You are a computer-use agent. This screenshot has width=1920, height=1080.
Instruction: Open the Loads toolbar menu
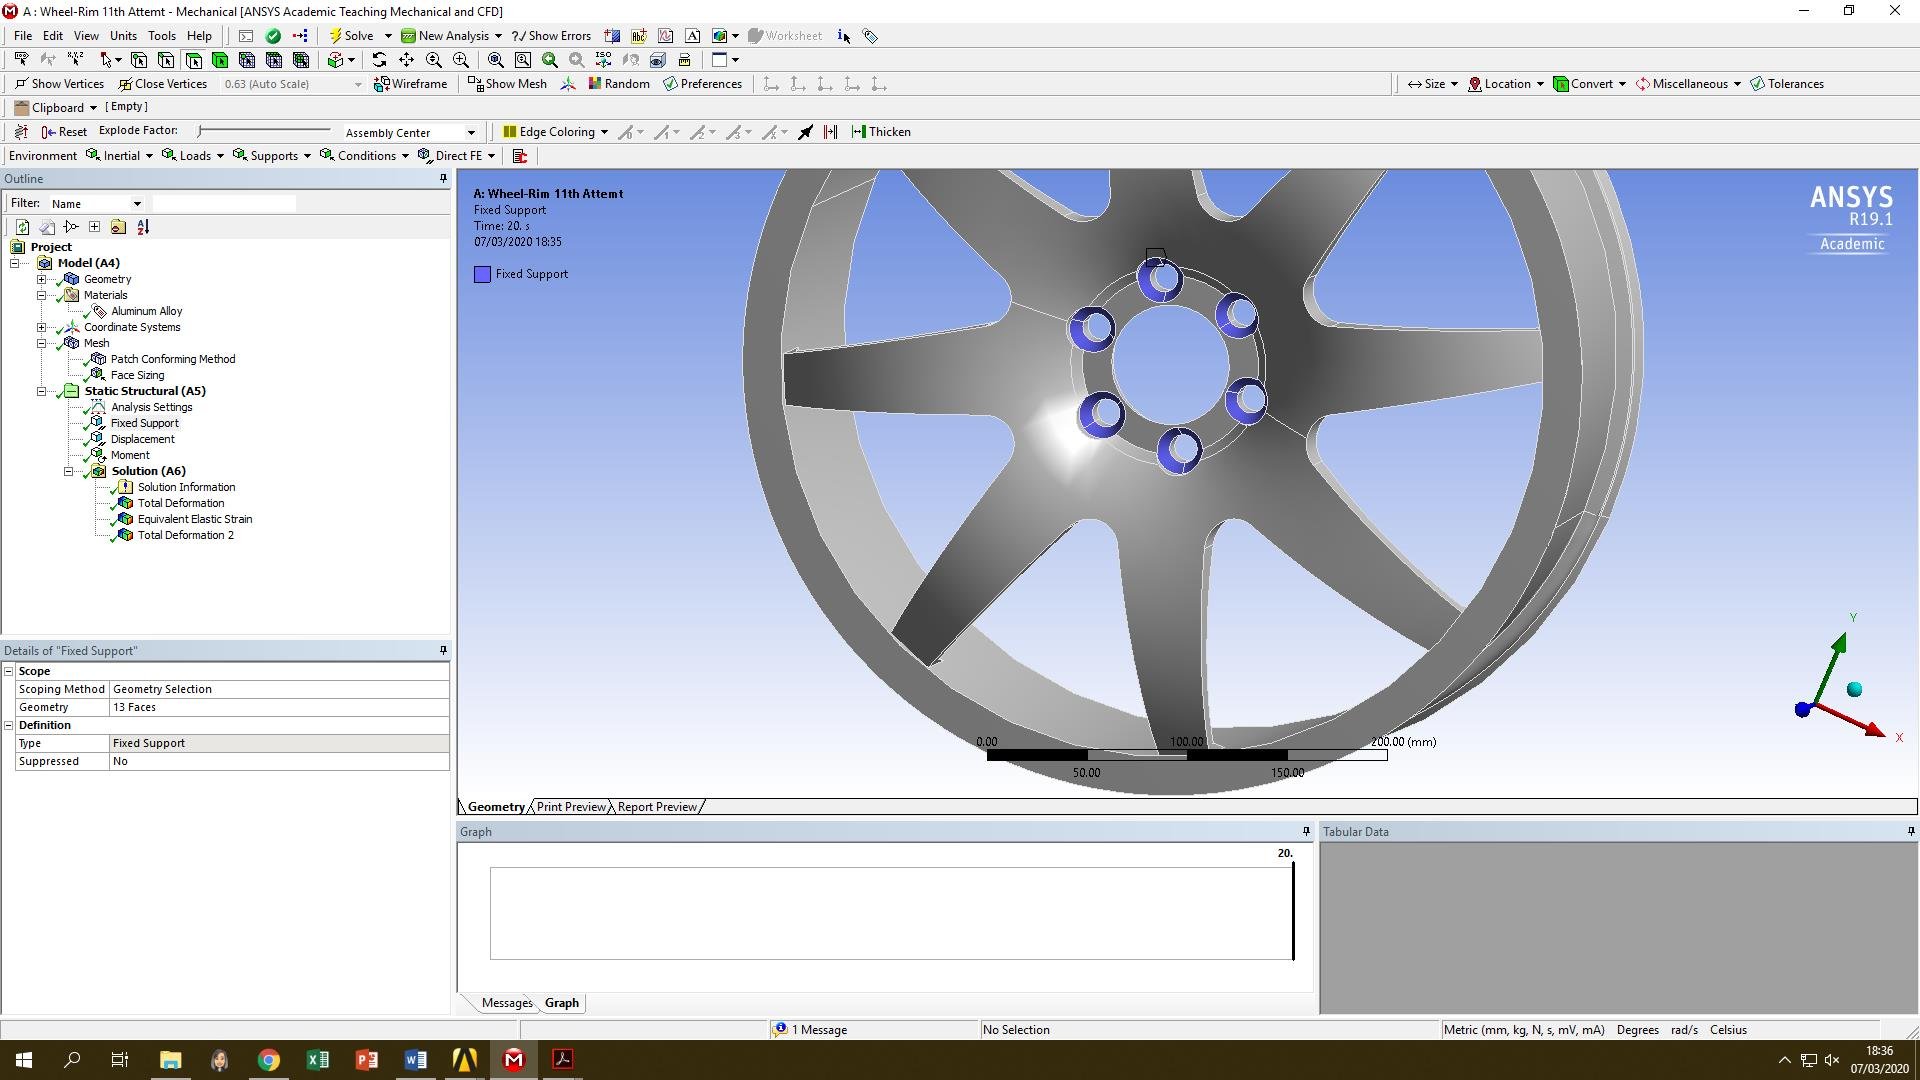192,156
